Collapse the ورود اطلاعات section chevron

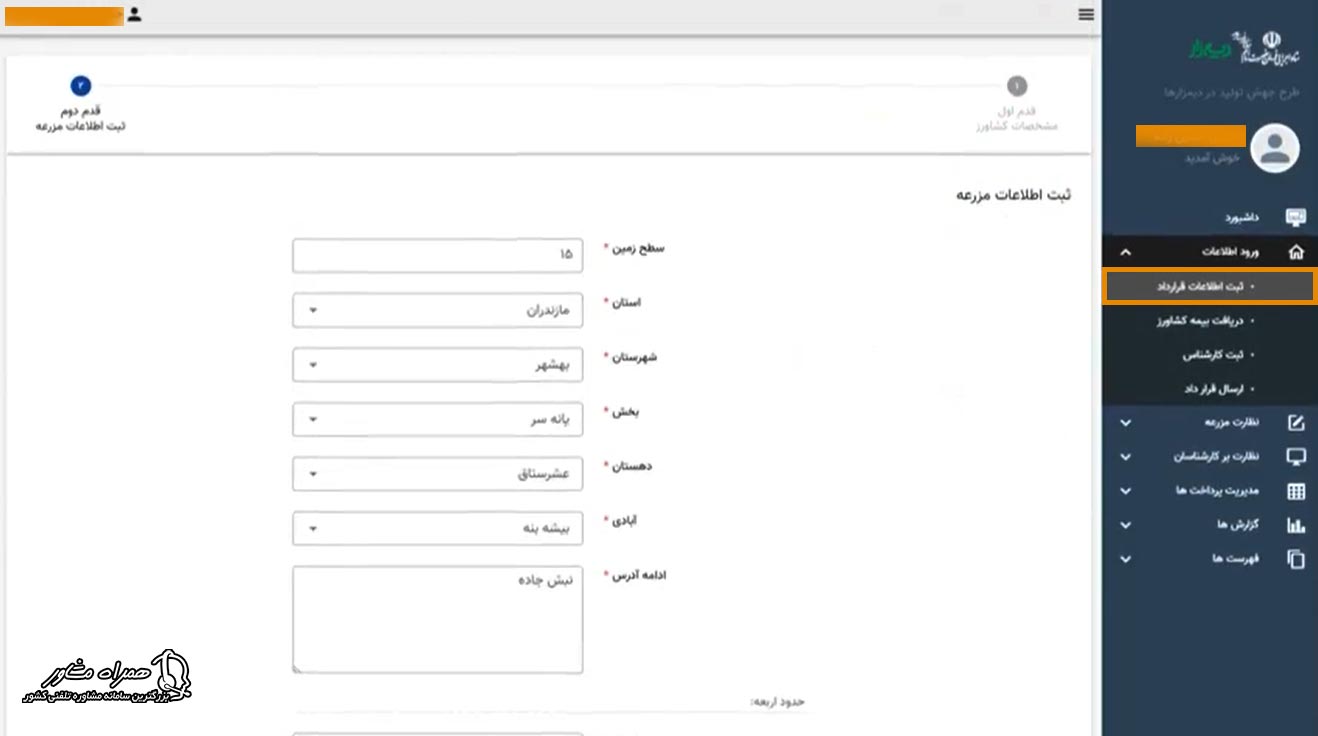[1124, 250]
